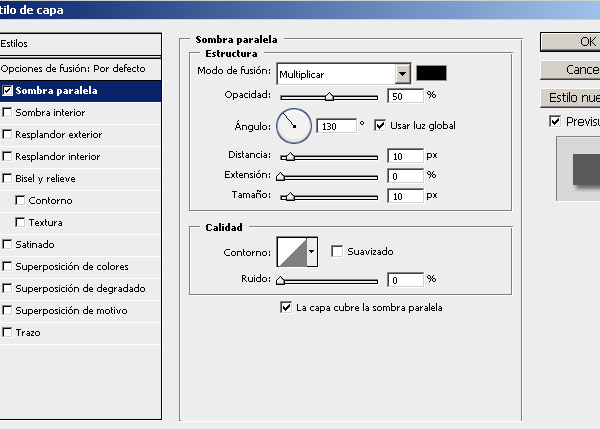
Task: Click the Ruido slider track
Action: (329, 281)
